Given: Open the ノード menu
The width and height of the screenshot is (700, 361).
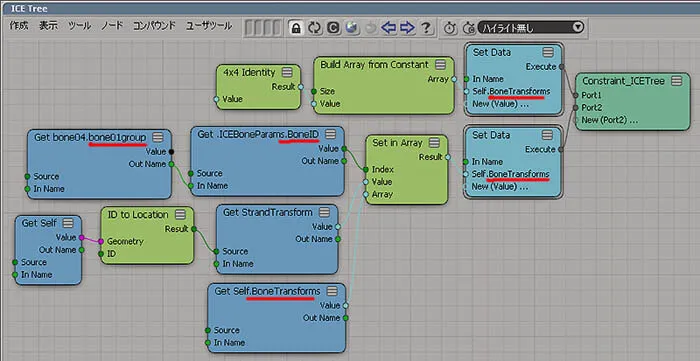Looking at the screenshot, I should click(112, 25).
